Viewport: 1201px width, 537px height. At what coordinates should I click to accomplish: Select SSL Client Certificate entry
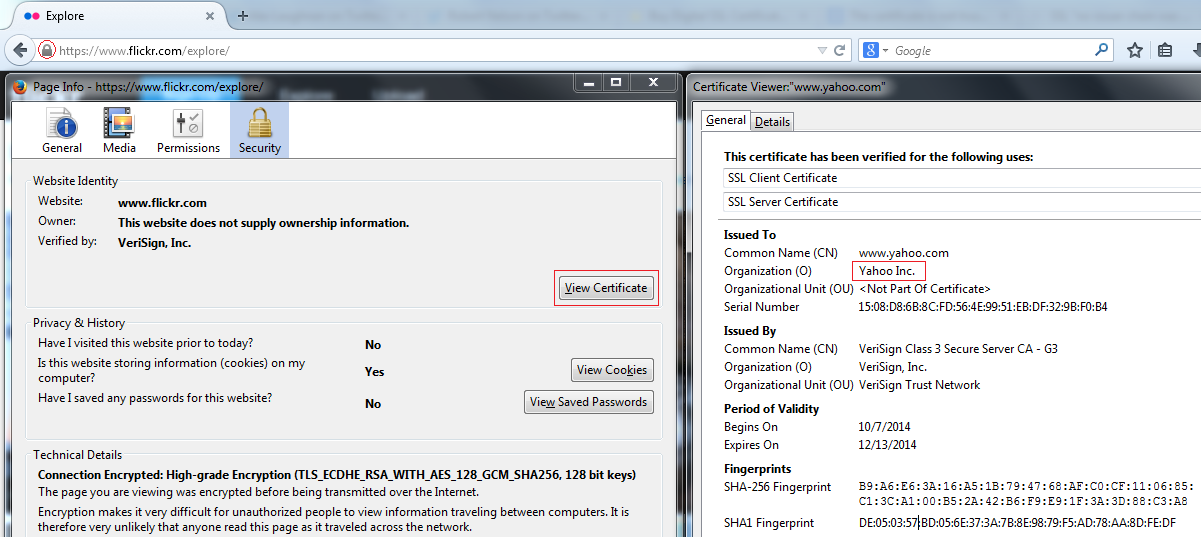tap(962, 178)
